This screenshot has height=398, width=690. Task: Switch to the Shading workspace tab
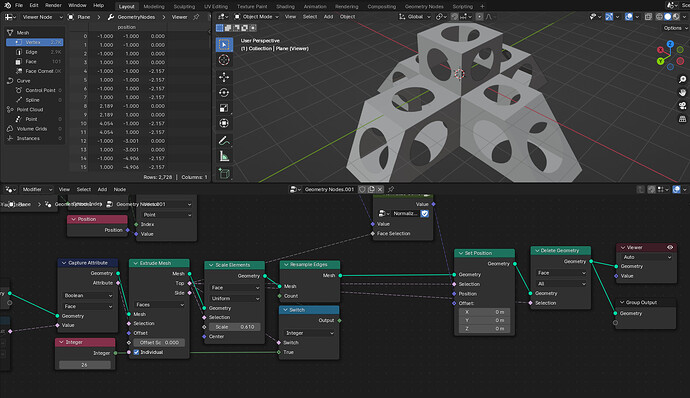click(285, 6)
